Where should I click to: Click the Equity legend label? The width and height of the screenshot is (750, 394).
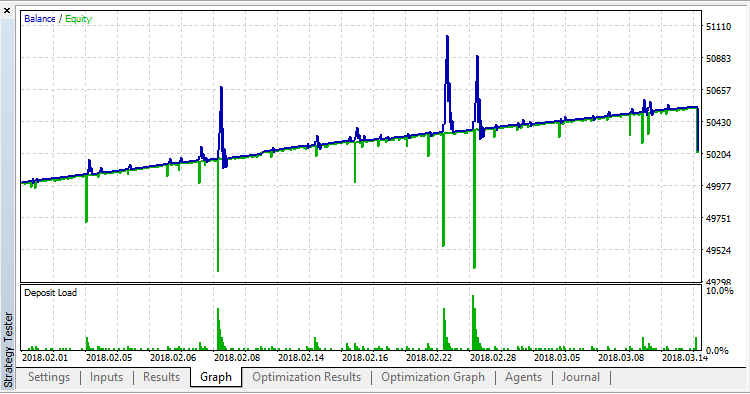78,19
